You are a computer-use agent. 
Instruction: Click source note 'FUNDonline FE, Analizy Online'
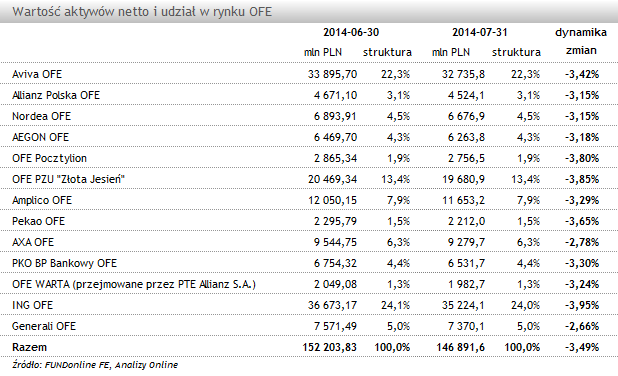click(x=111, y=365)
